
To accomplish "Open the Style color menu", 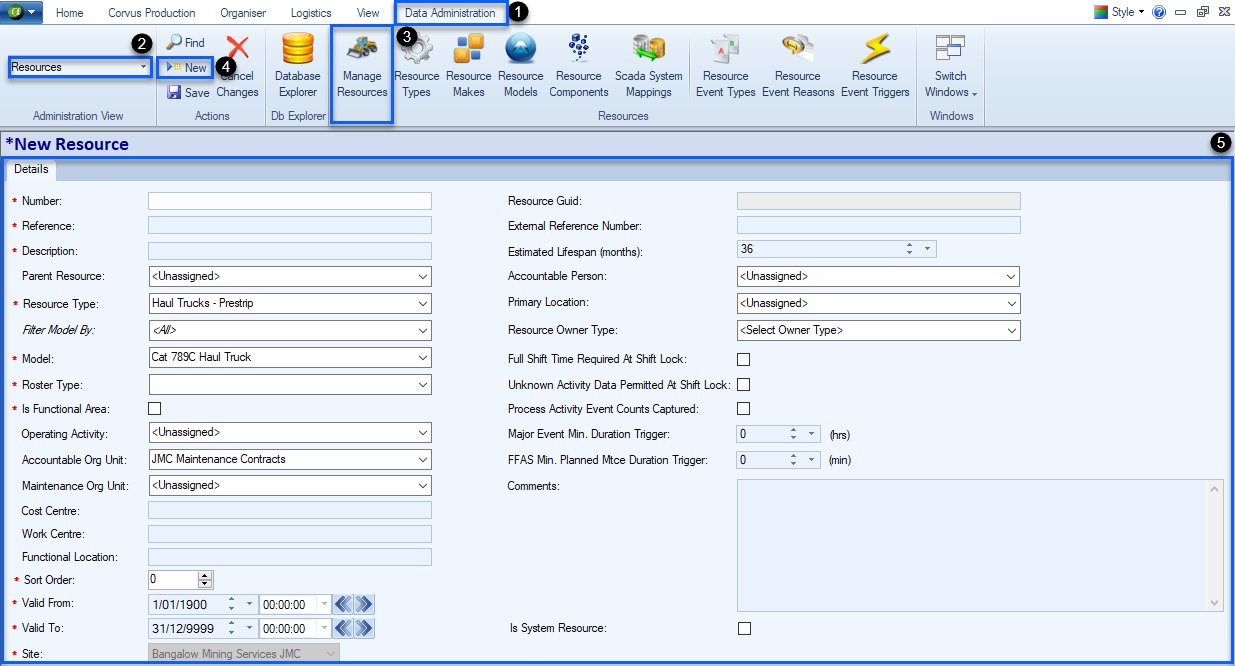I will pos(1119,13).
